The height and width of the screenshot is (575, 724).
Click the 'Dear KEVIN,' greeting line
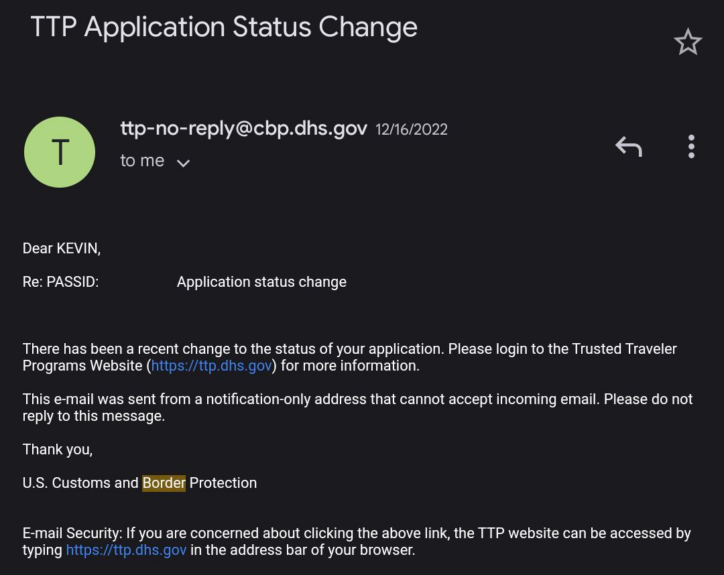(x=61, y=249)
